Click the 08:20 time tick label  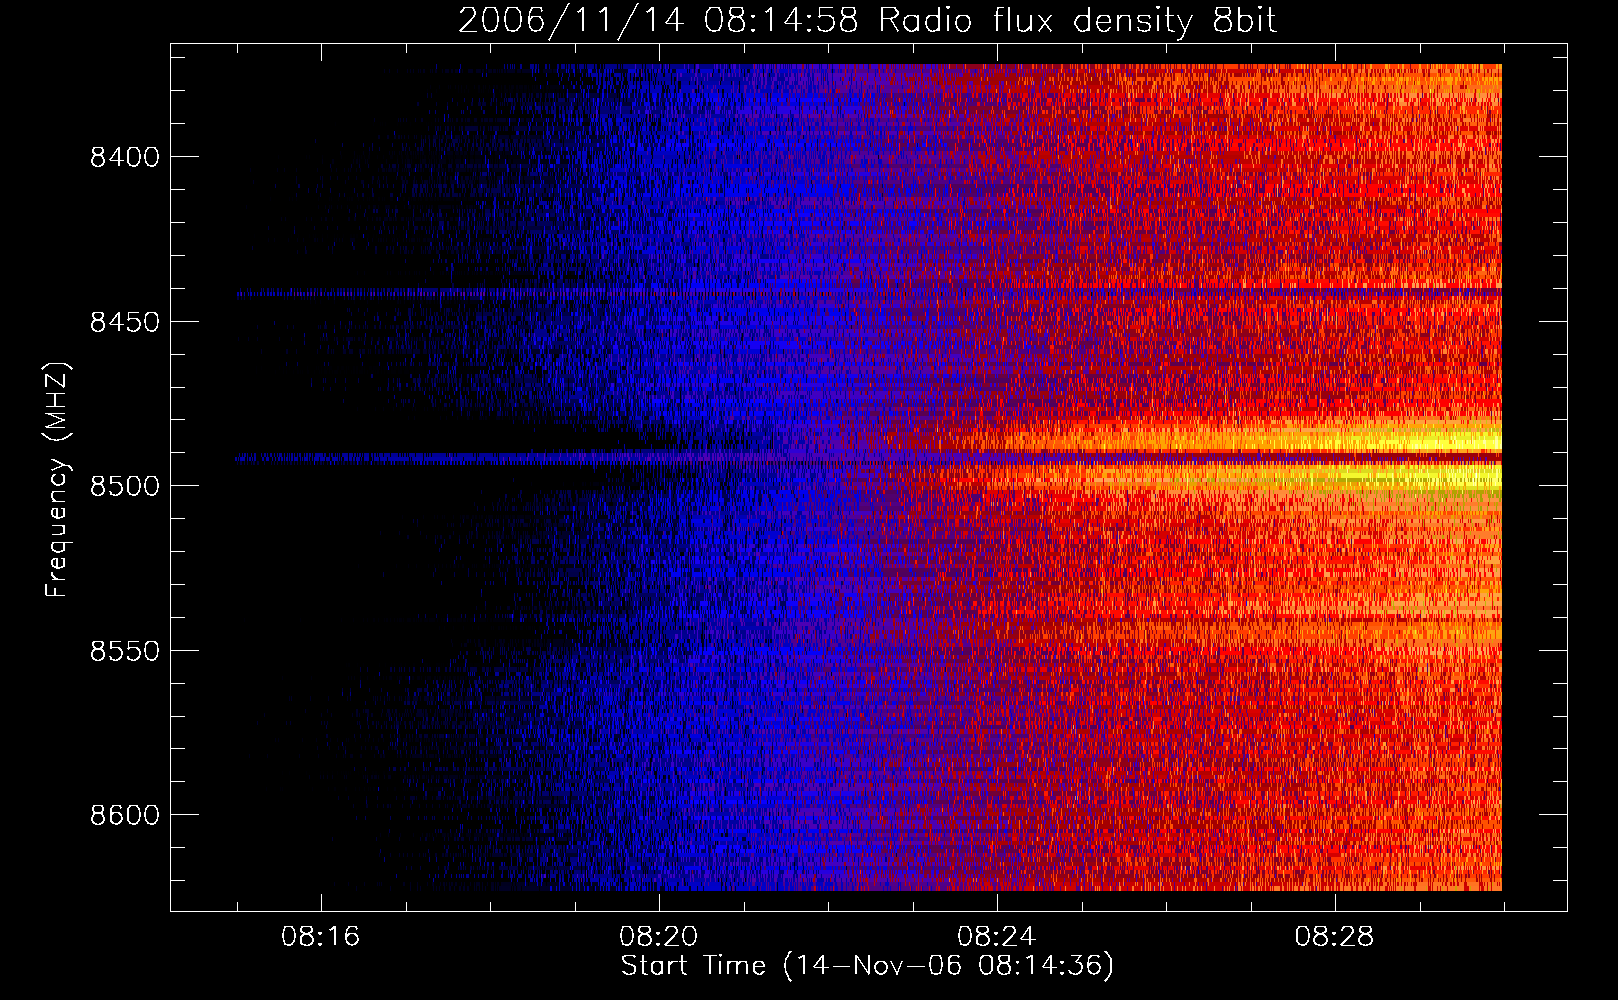click(x=659, y=937)
